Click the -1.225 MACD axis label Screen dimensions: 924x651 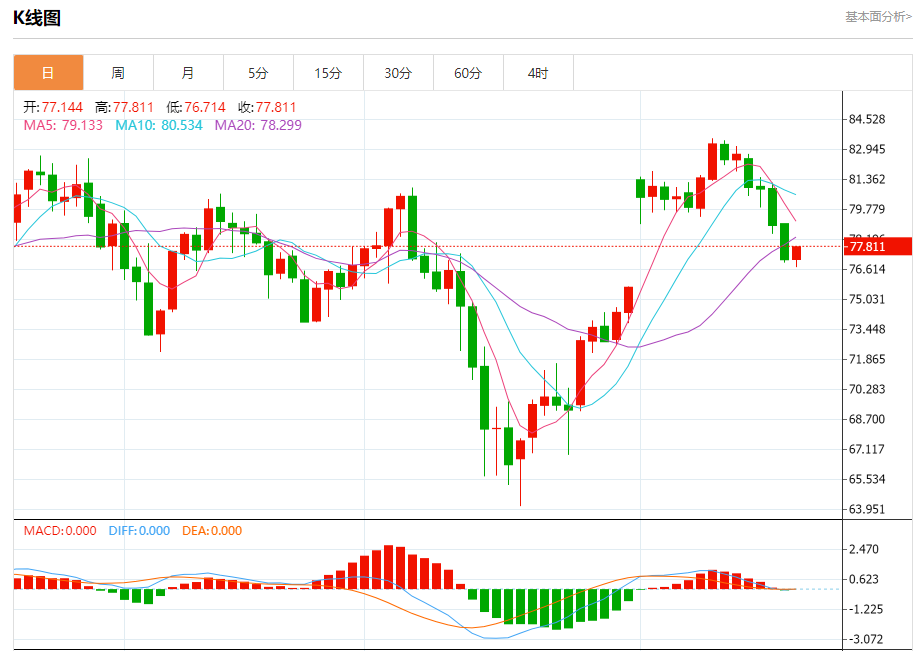[x=865, y=609]
